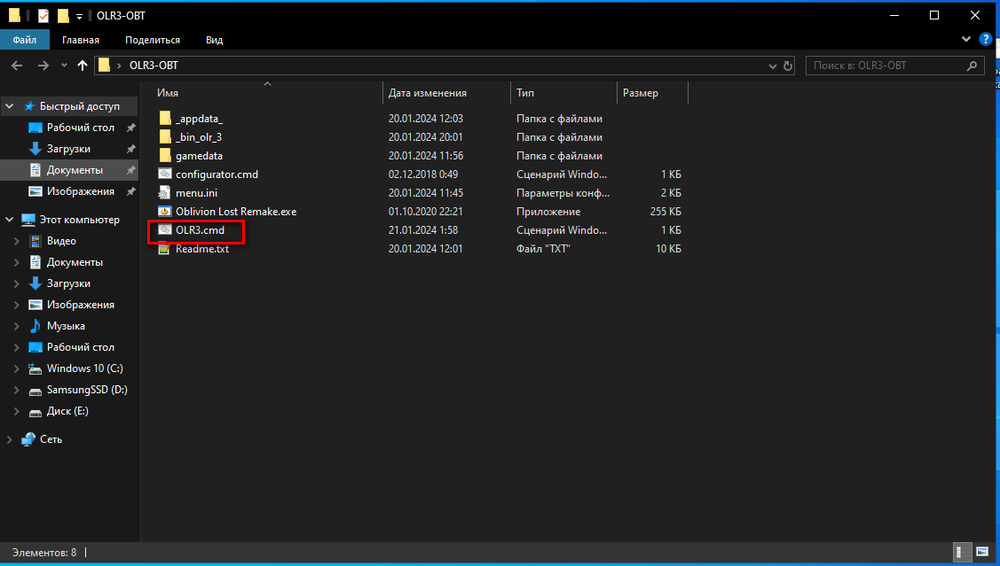Expand the ribbon with the chevron
1000x566 pixels.
pos(966,40)
